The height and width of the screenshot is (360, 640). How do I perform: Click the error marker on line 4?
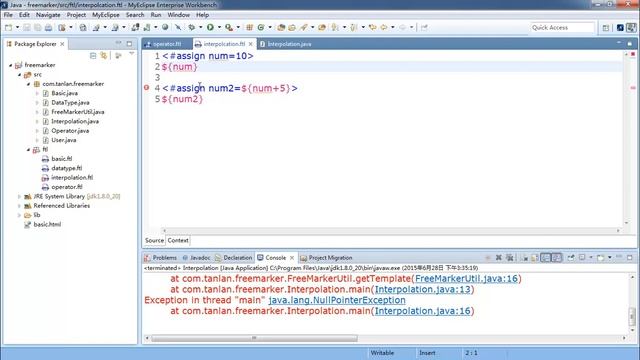pyautogui.click(x=147, y=87)
